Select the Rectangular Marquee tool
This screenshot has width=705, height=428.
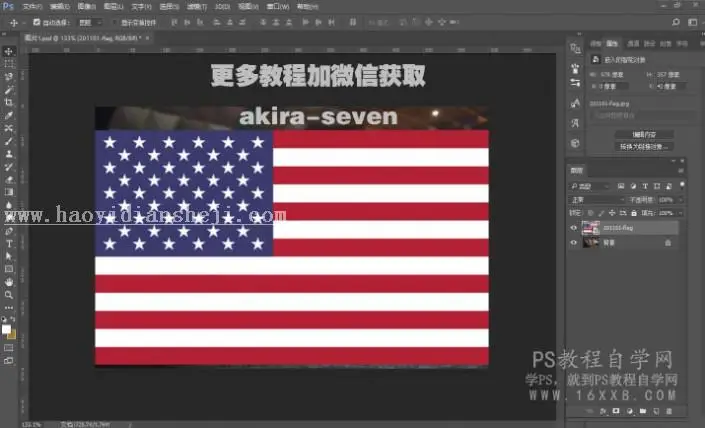coord(9,64)
